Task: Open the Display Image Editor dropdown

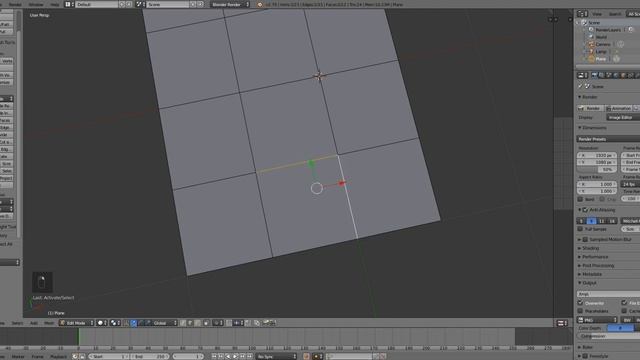Action: pyautogui.click(x=623, y=118)
